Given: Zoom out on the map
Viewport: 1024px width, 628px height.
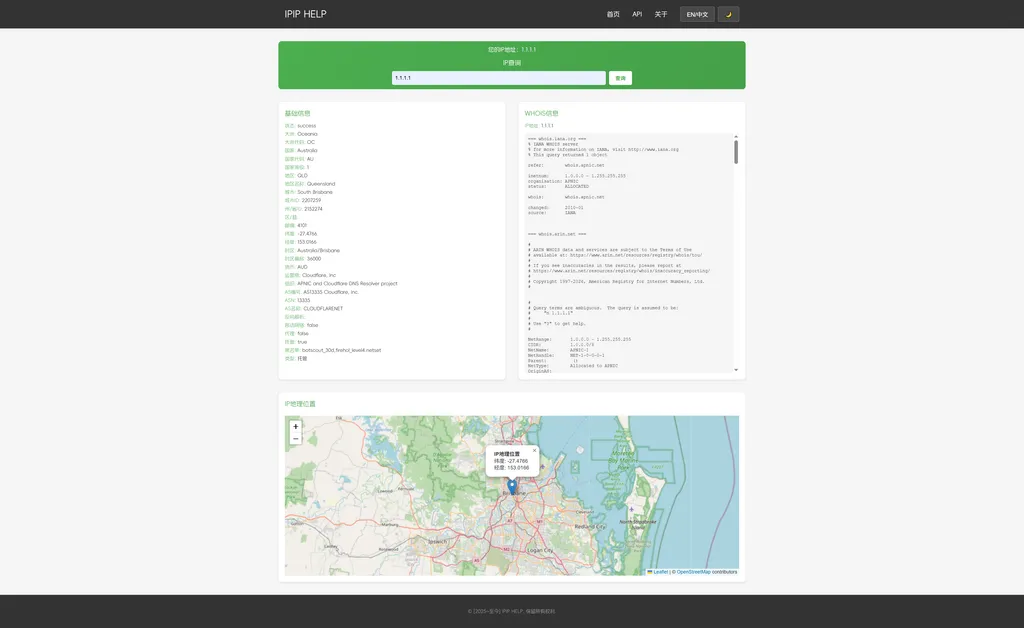Looking at the screenshot, I should (x=295, y=439).
